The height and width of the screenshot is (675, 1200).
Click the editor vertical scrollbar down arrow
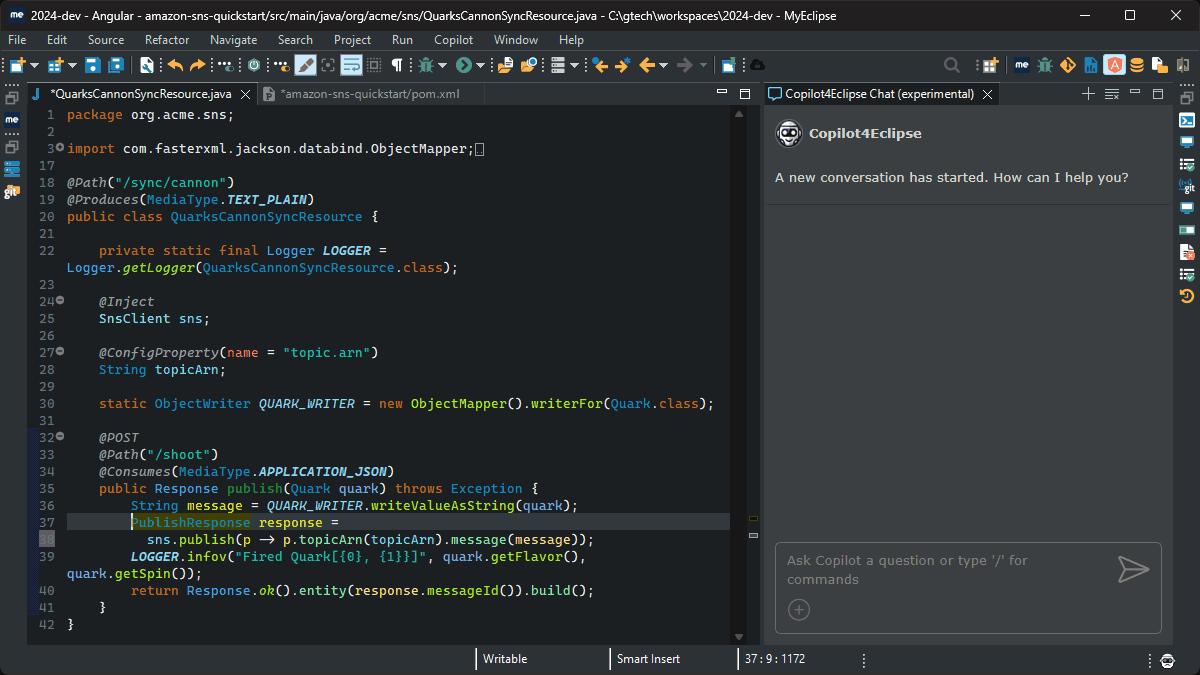(739, 636)
